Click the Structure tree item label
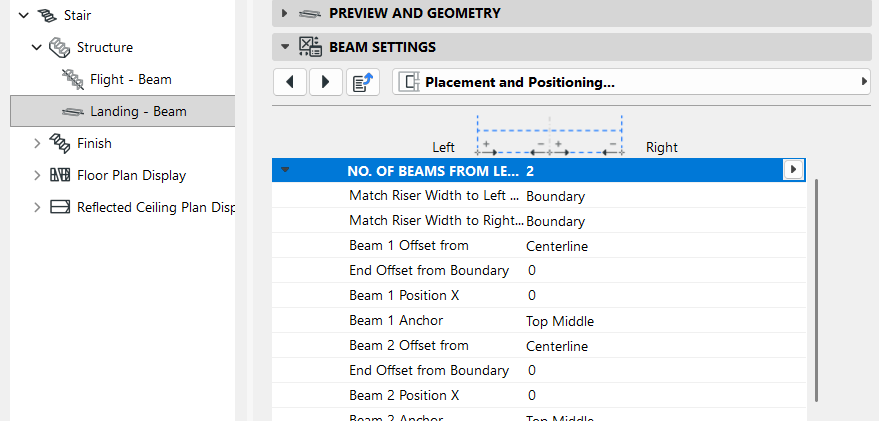879x421 pixels. pyautogui.click(x=105, y=47)
